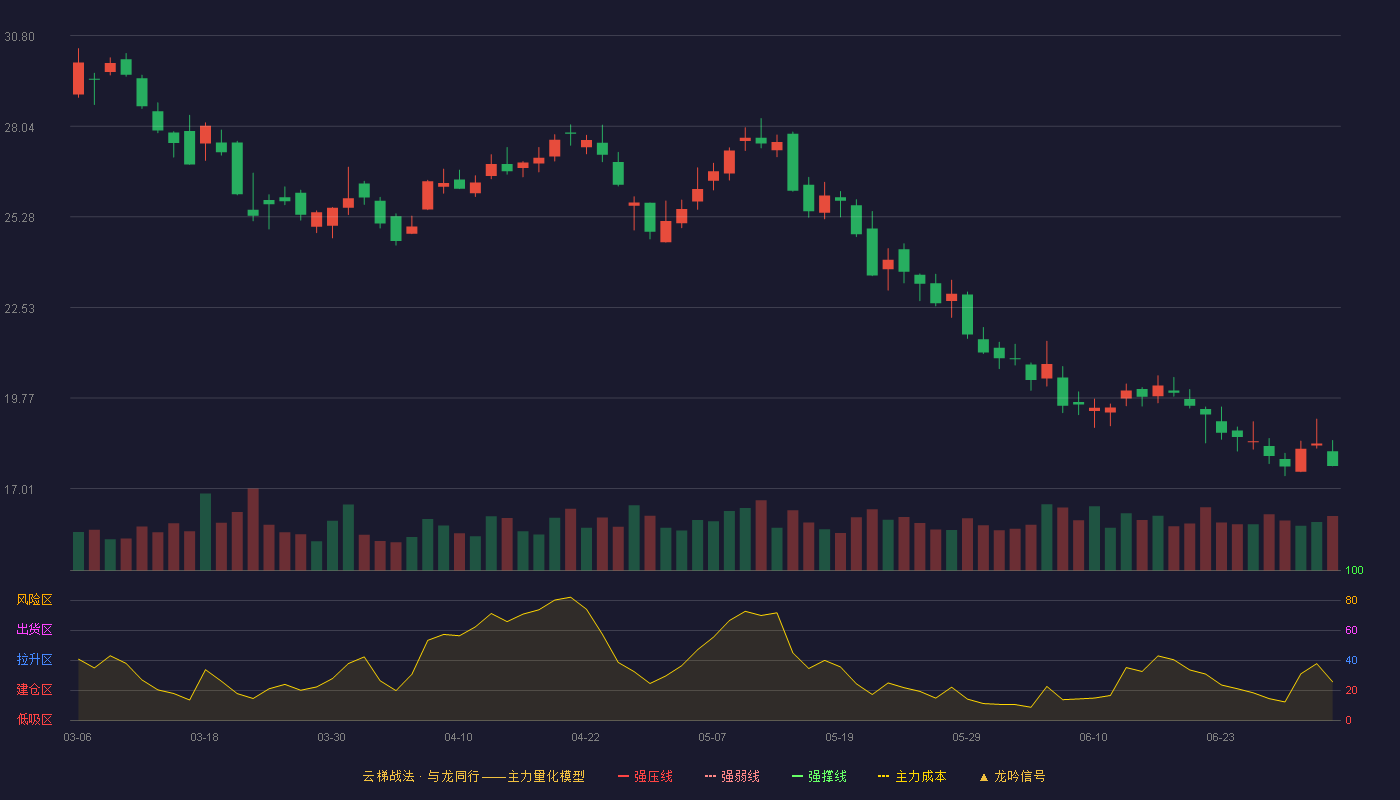The width and height of the screenshot is (1400, 800).
Task: Click the 19.77 price axis label
Action: 19,399
